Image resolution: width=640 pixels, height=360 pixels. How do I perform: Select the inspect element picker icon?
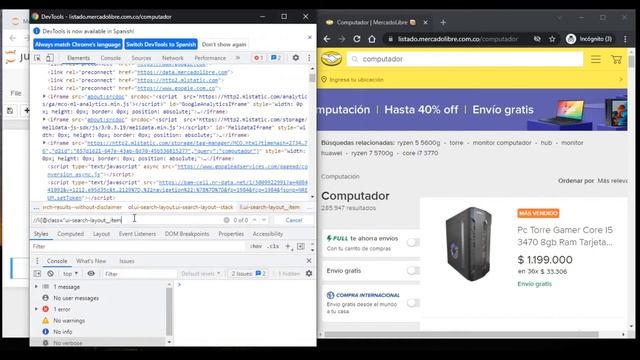(x=38, y=58)
